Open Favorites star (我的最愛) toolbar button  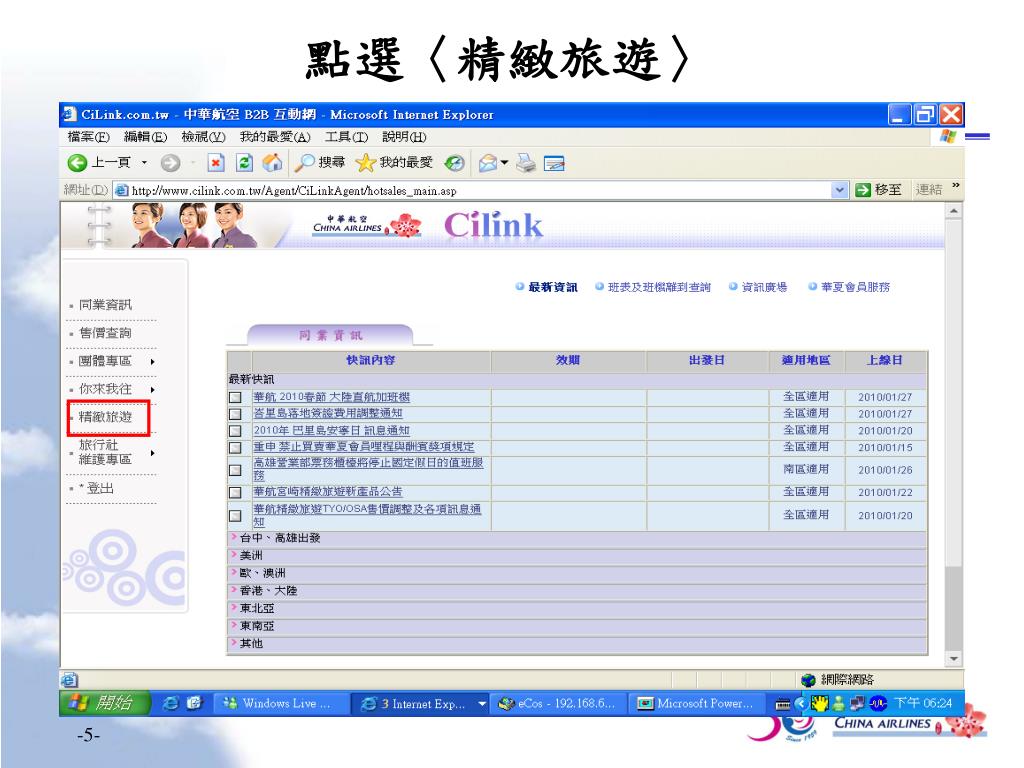click(x=394, y=163)
